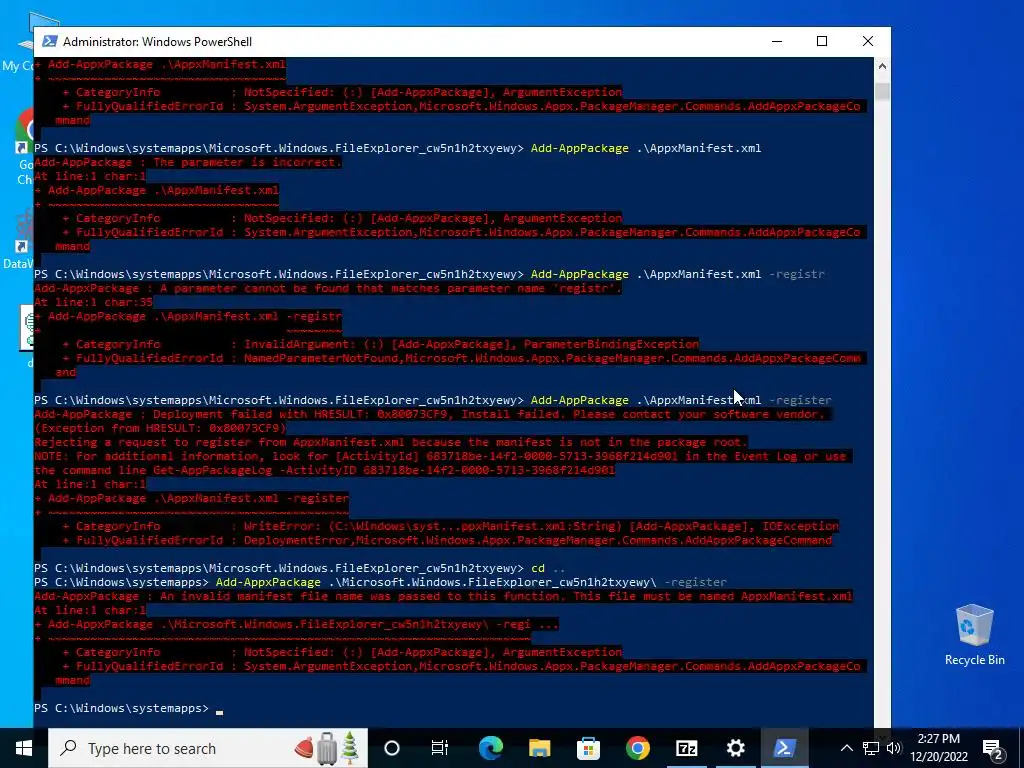
Task: Click 'NamedParameterNotFound' FullyQualifiedErrorId line
Action: [x=462, y=358]
